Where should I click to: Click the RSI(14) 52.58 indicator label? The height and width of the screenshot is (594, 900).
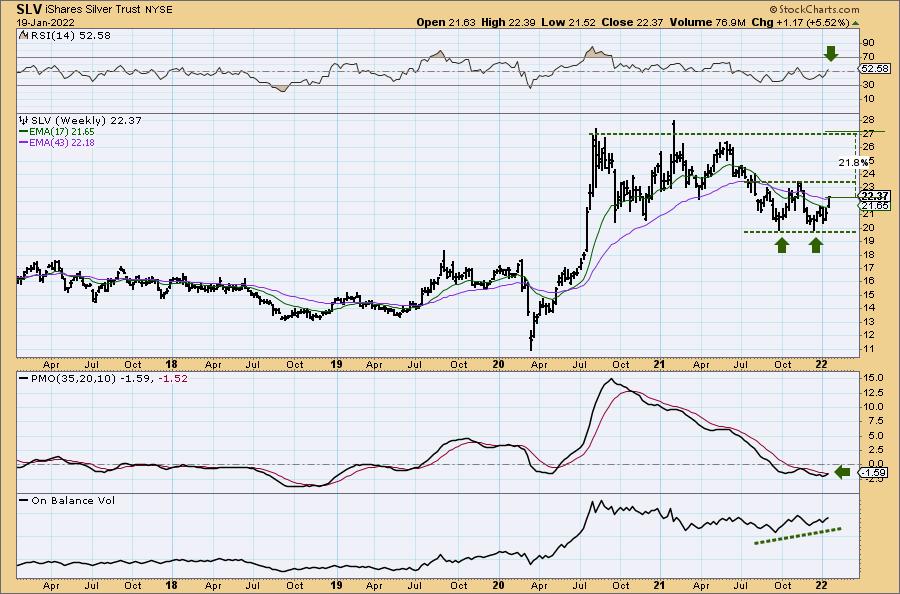[x=70, y=36]
